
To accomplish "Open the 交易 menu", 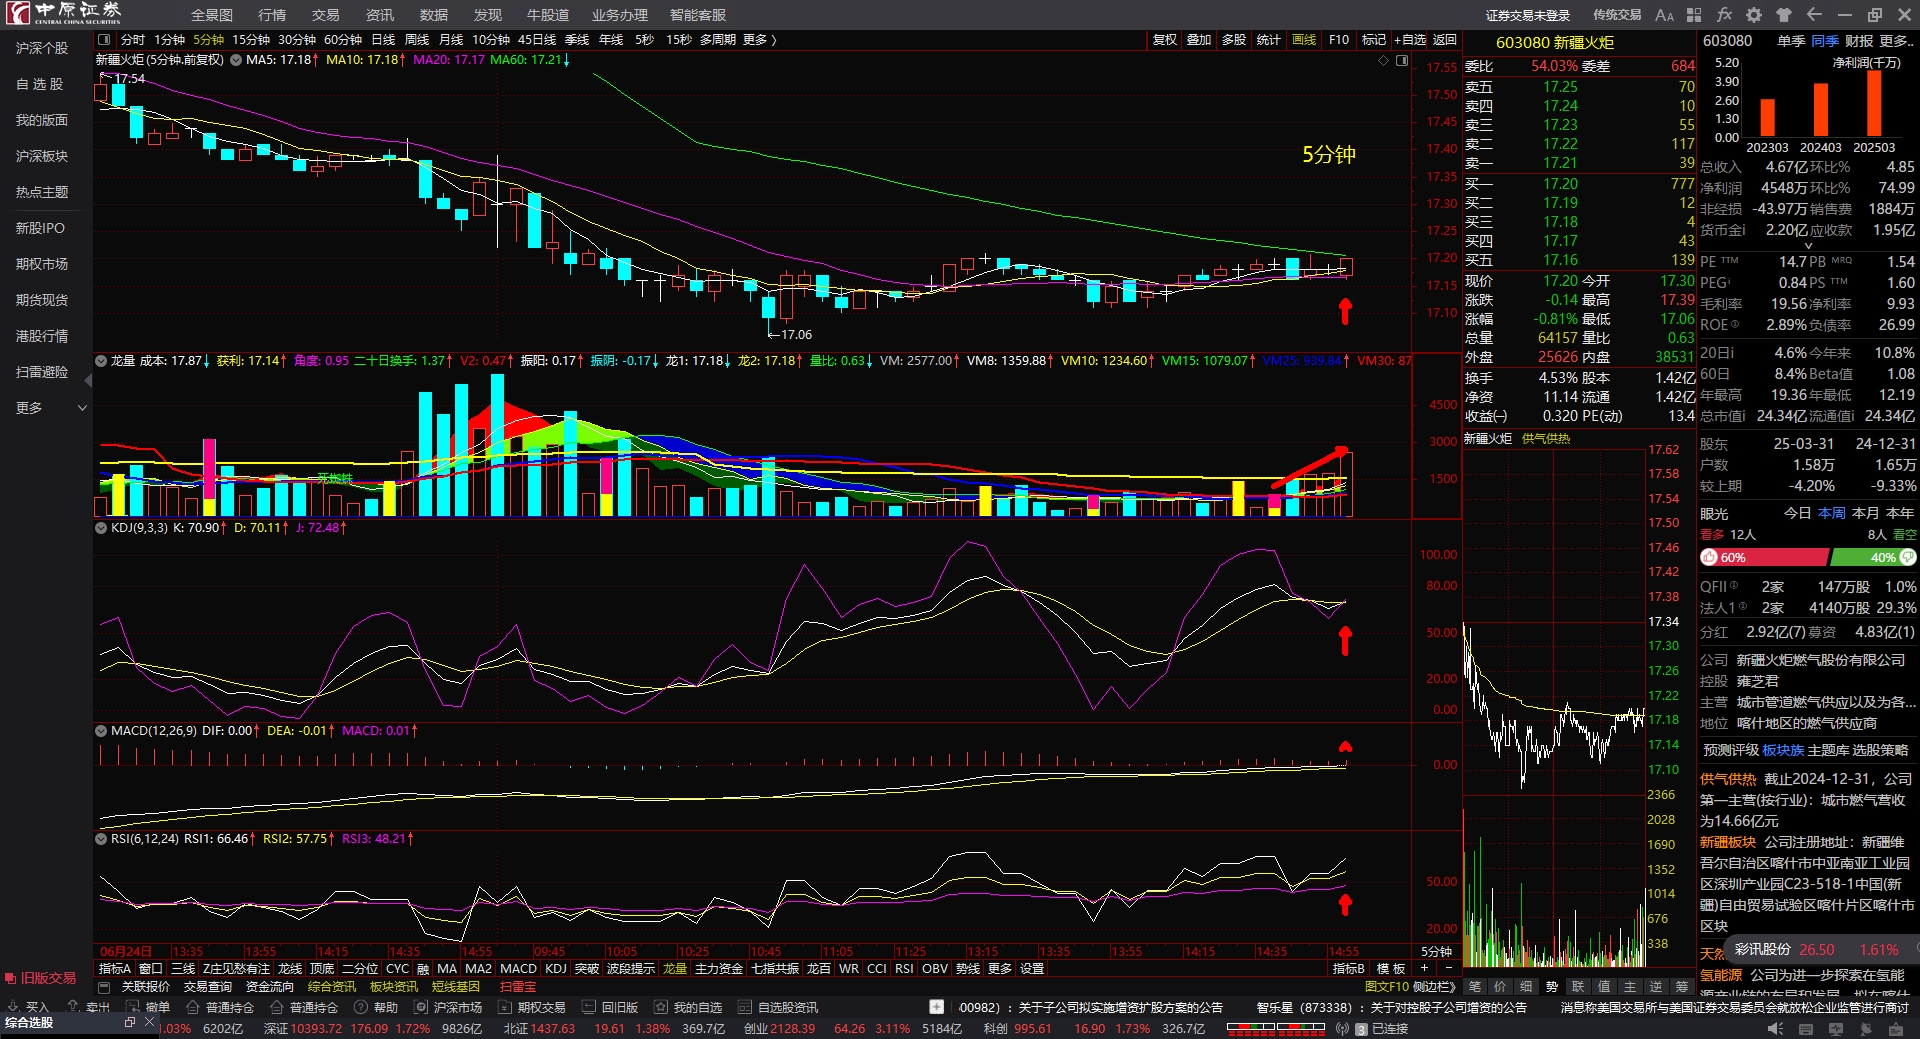I will tap(326, 15).
